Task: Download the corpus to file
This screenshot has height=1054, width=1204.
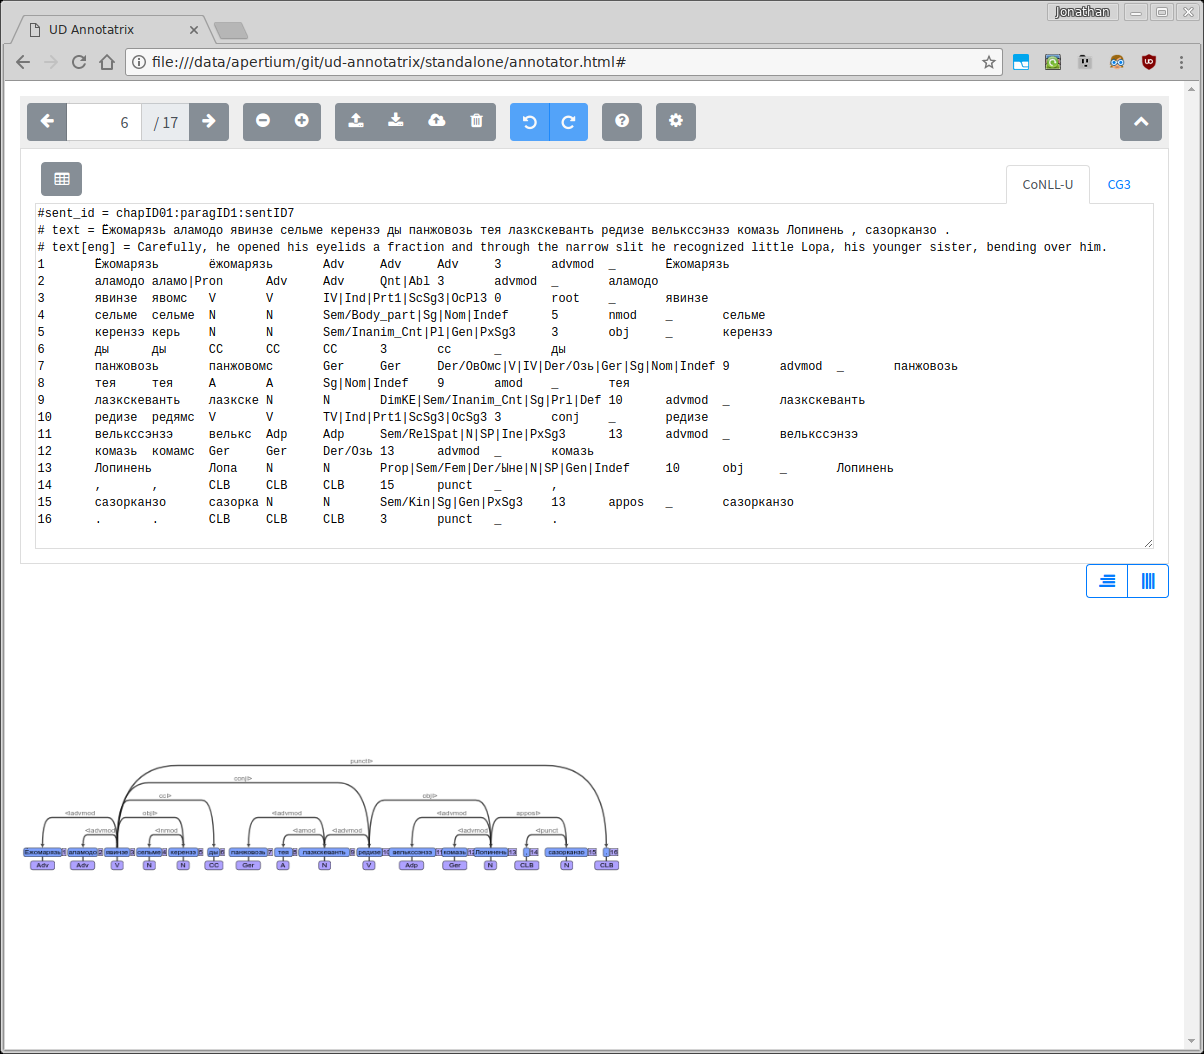Action: [x=395, y=121]
